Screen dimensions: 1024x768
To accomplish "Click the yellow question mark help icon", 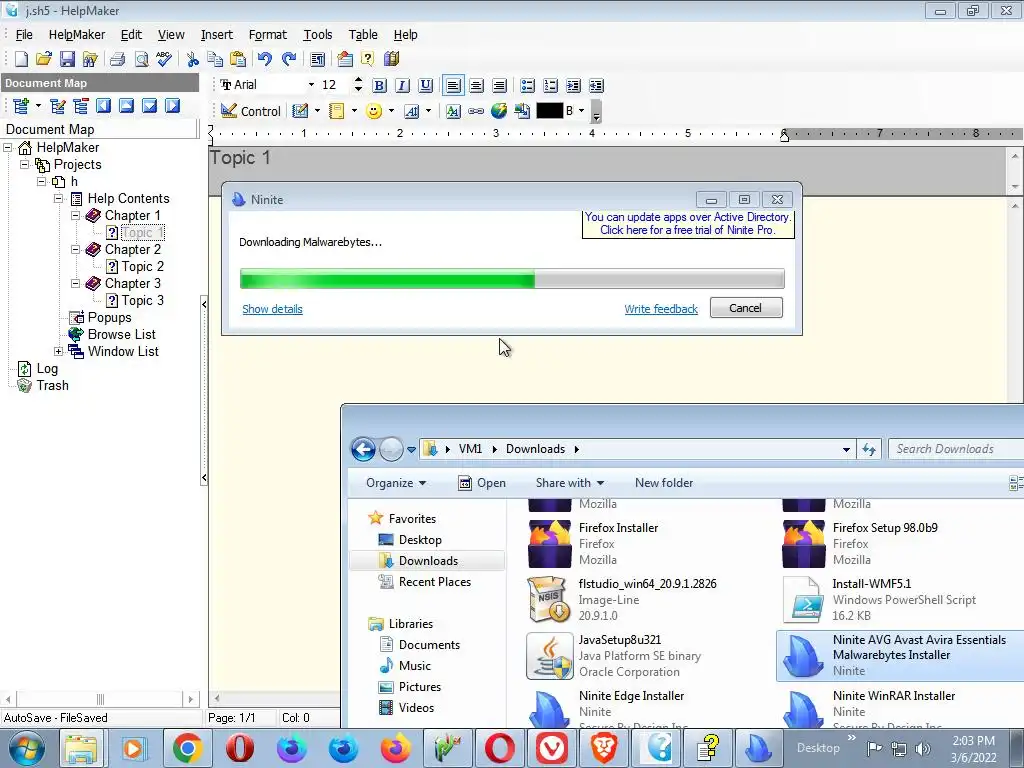I will click(x=368, y=59).
